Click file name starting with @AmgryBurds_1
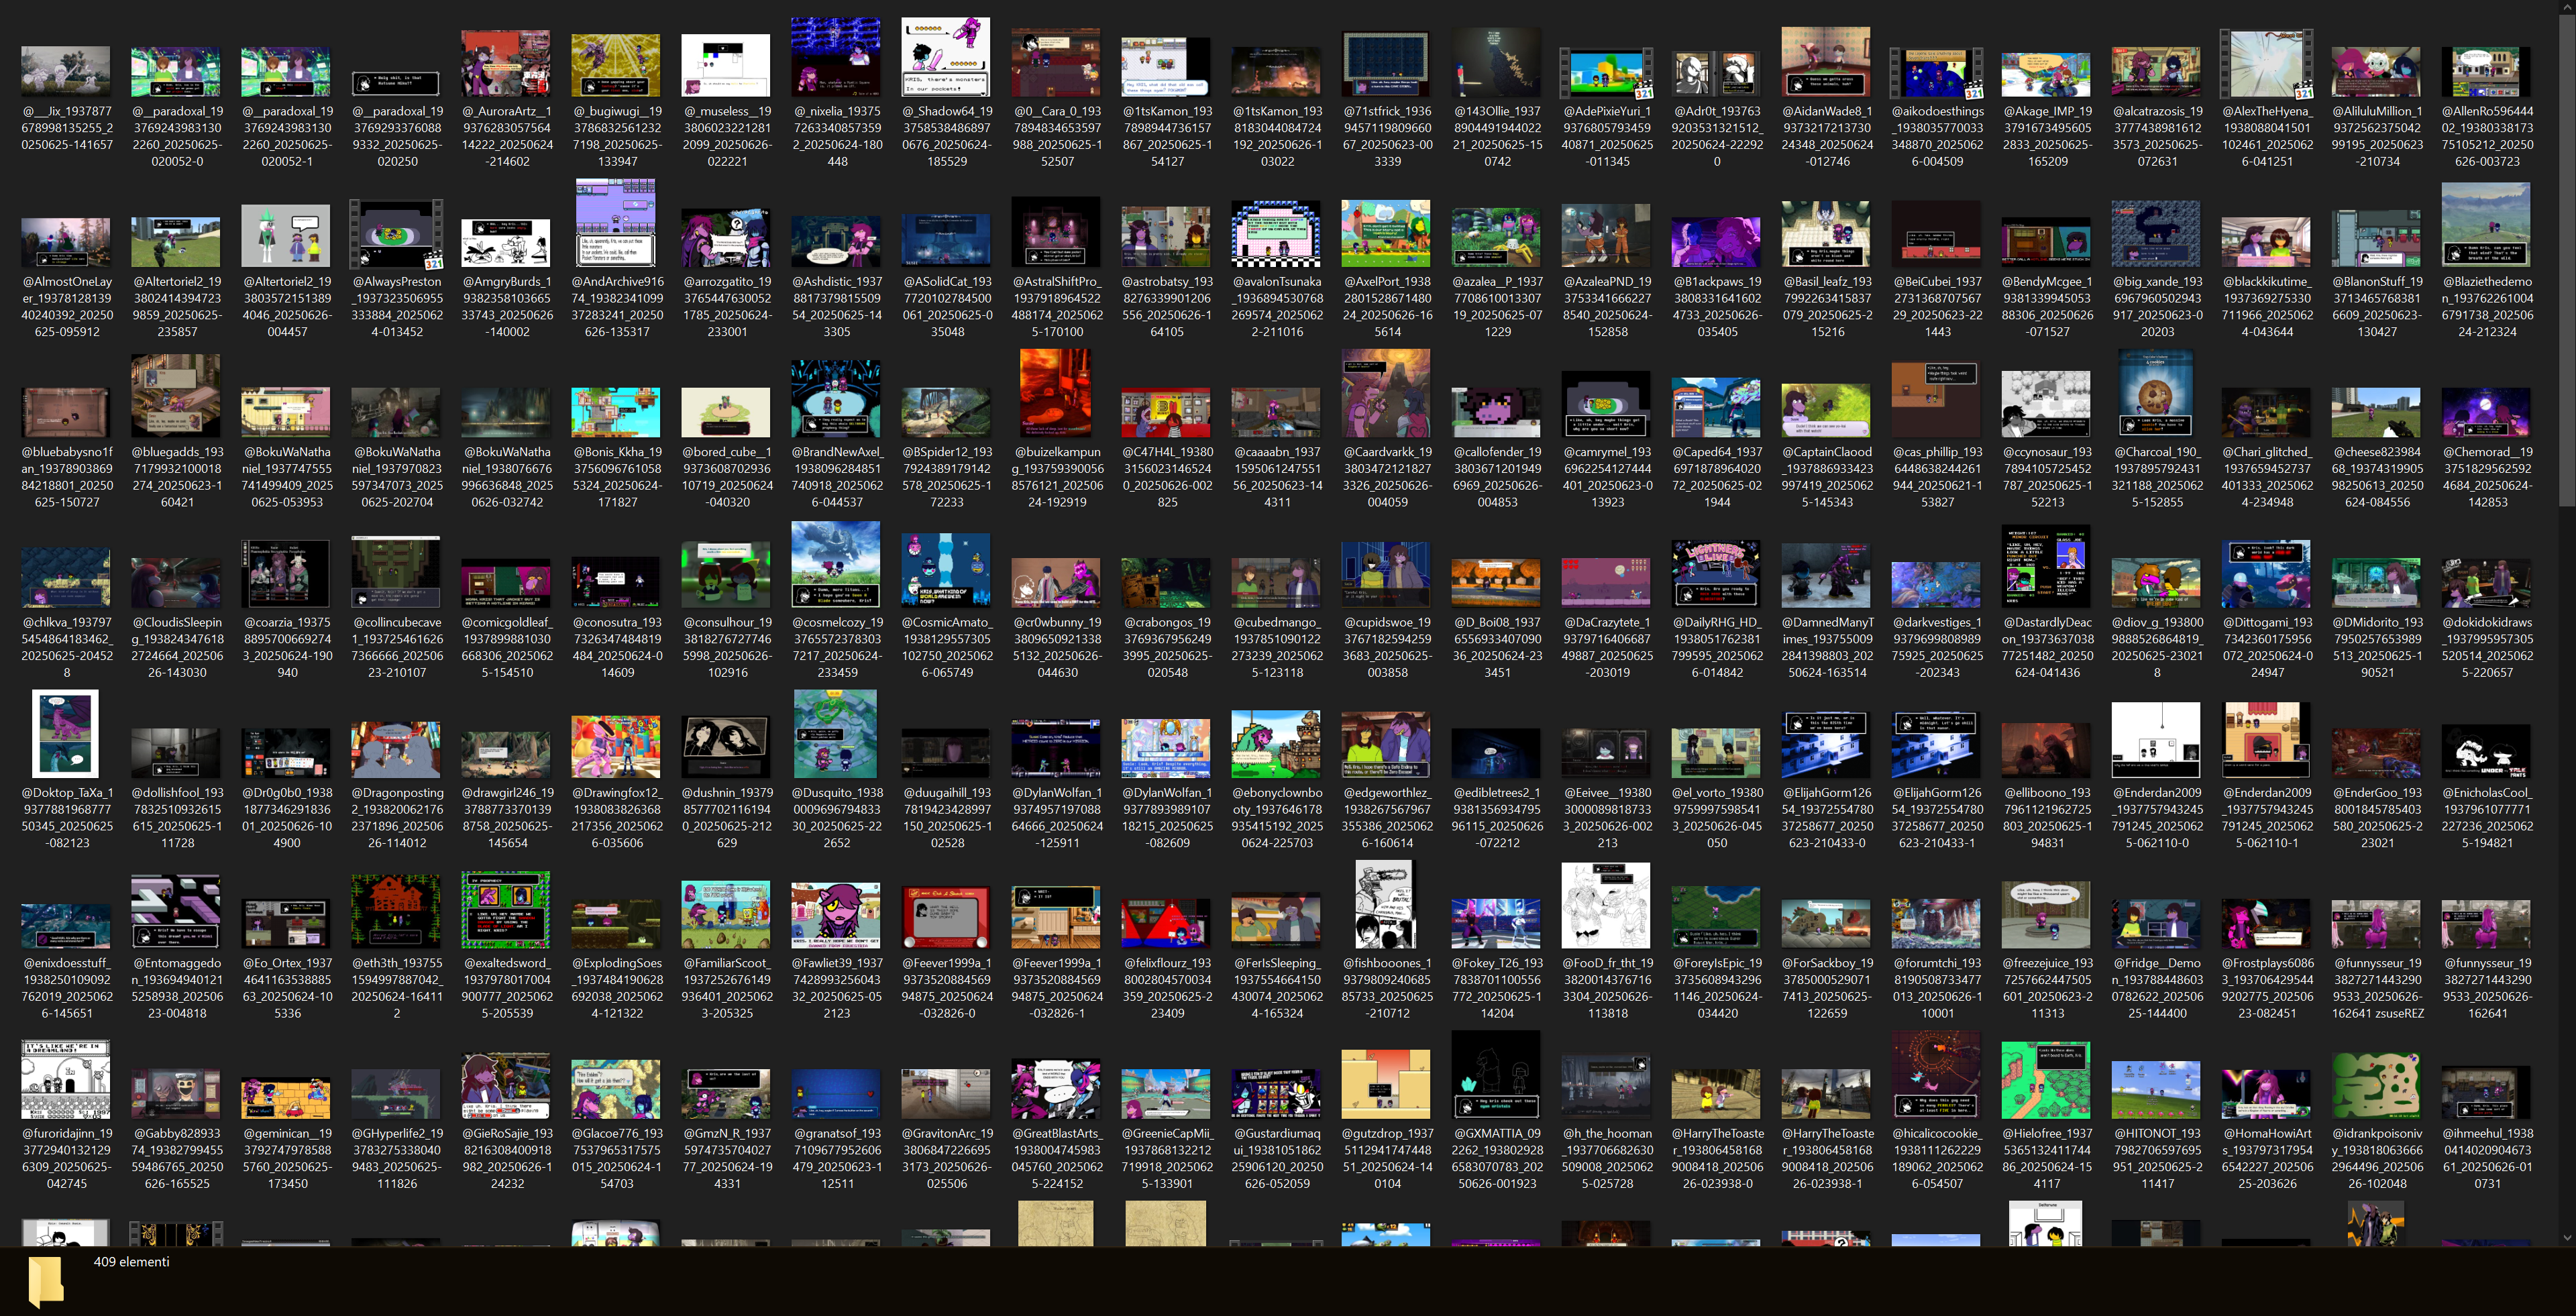 [507, 306]
